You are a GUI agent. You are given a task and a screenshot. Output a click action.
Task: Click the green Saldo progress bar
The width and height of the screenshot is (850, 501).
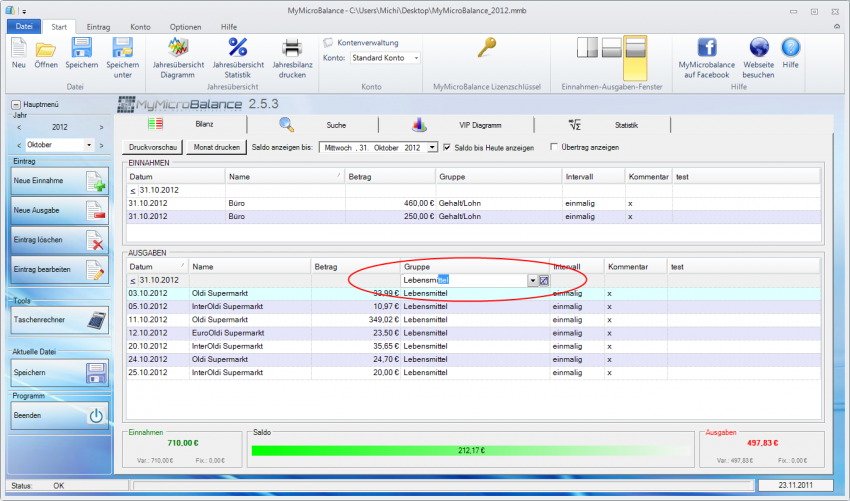pos(468,450)
